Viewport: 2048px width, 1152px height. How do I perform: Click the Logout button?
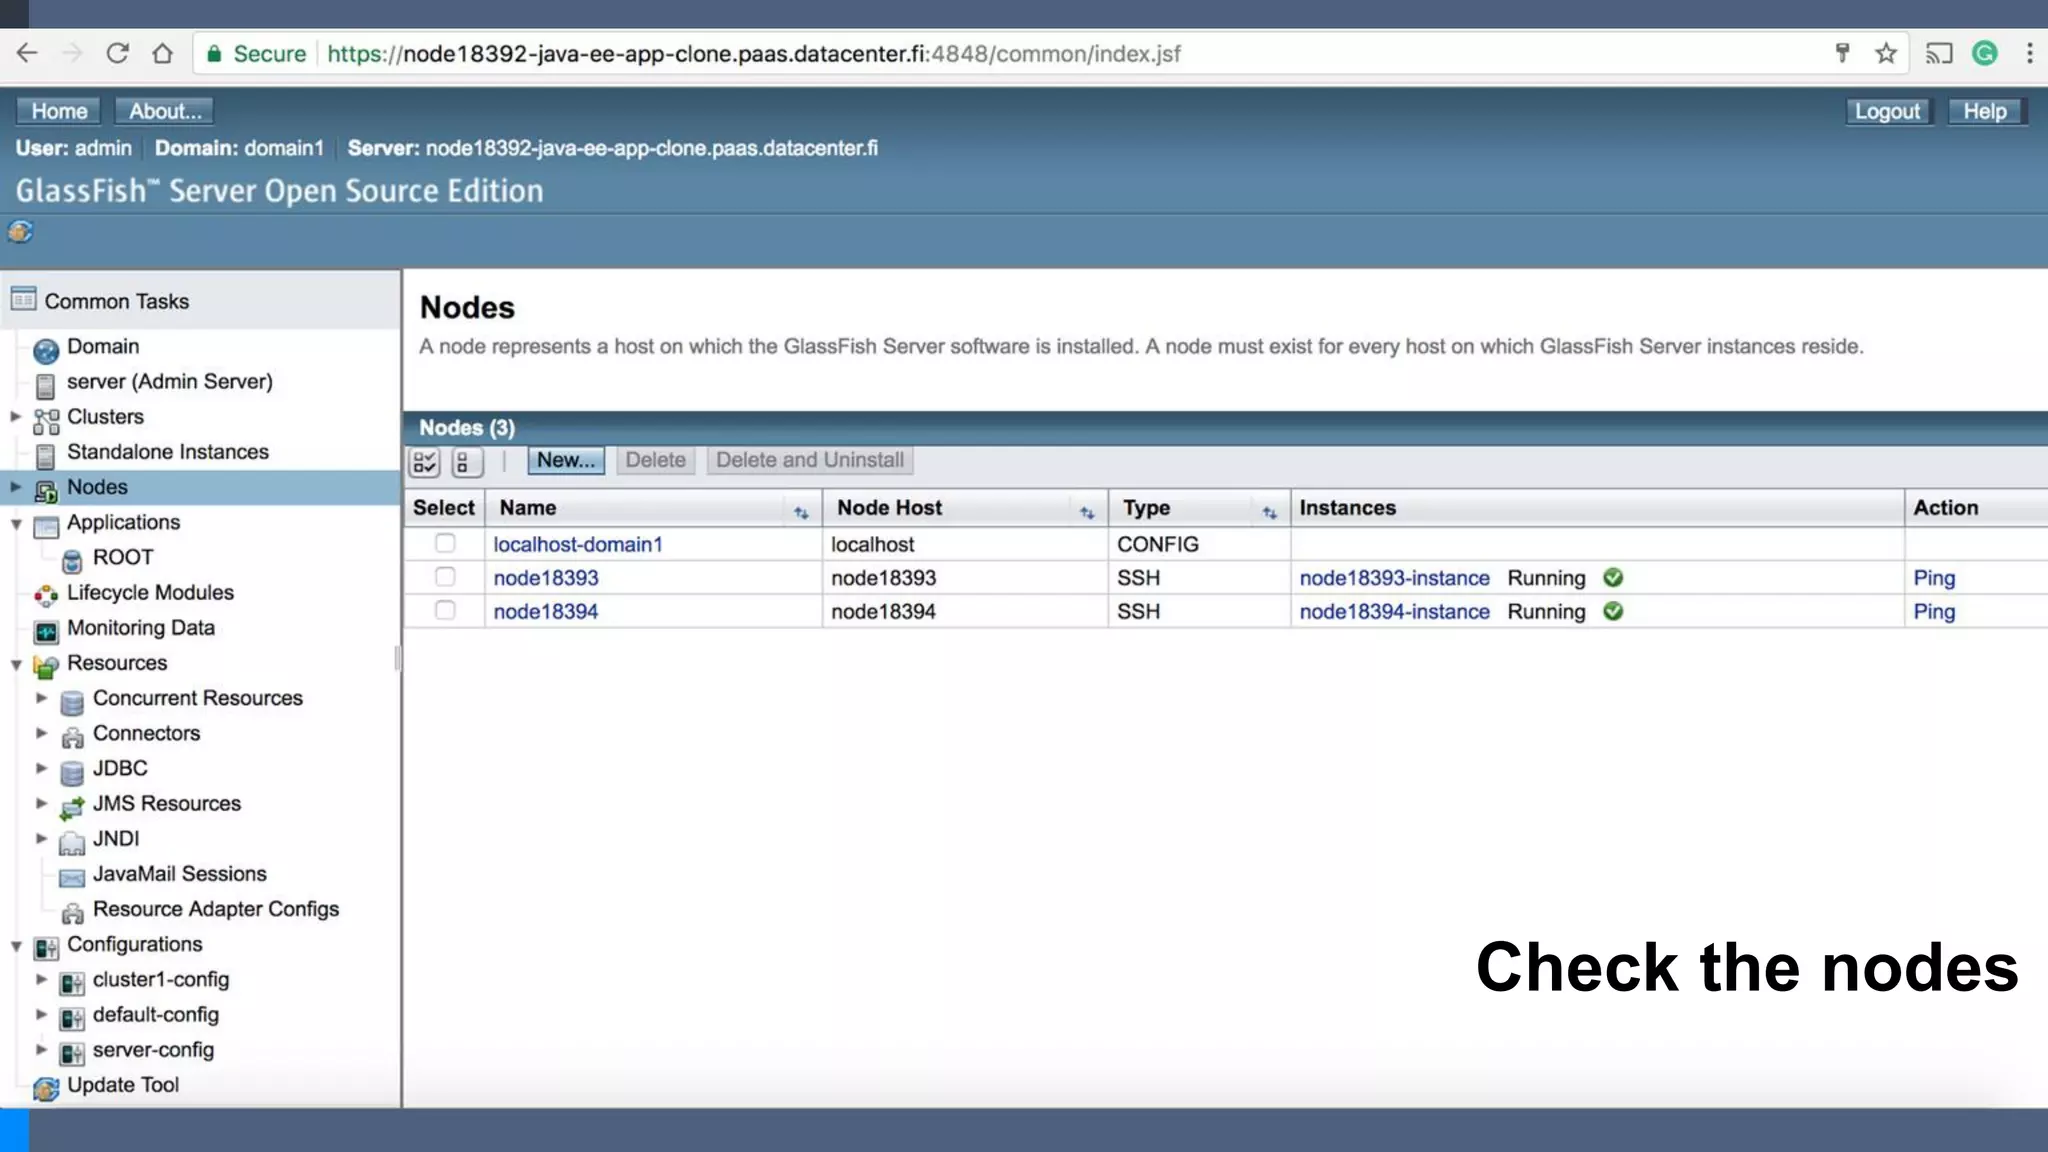pyautogui.click(x=1888, y=111)
